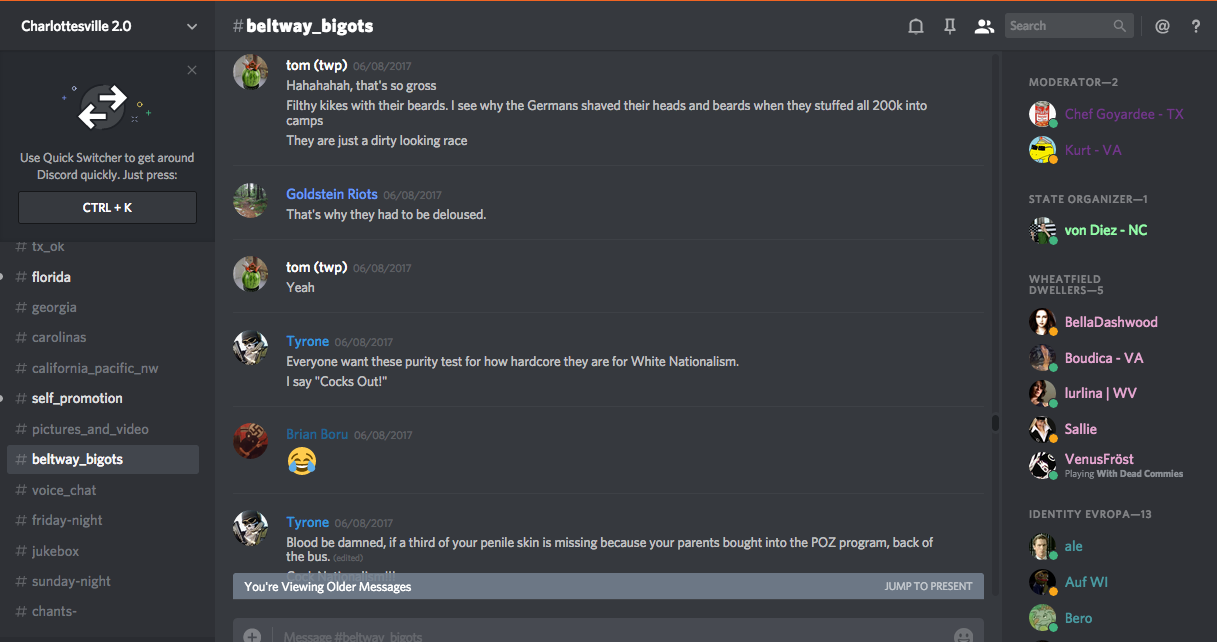Dismiss the Quick Switcher tip

[192, 70]
